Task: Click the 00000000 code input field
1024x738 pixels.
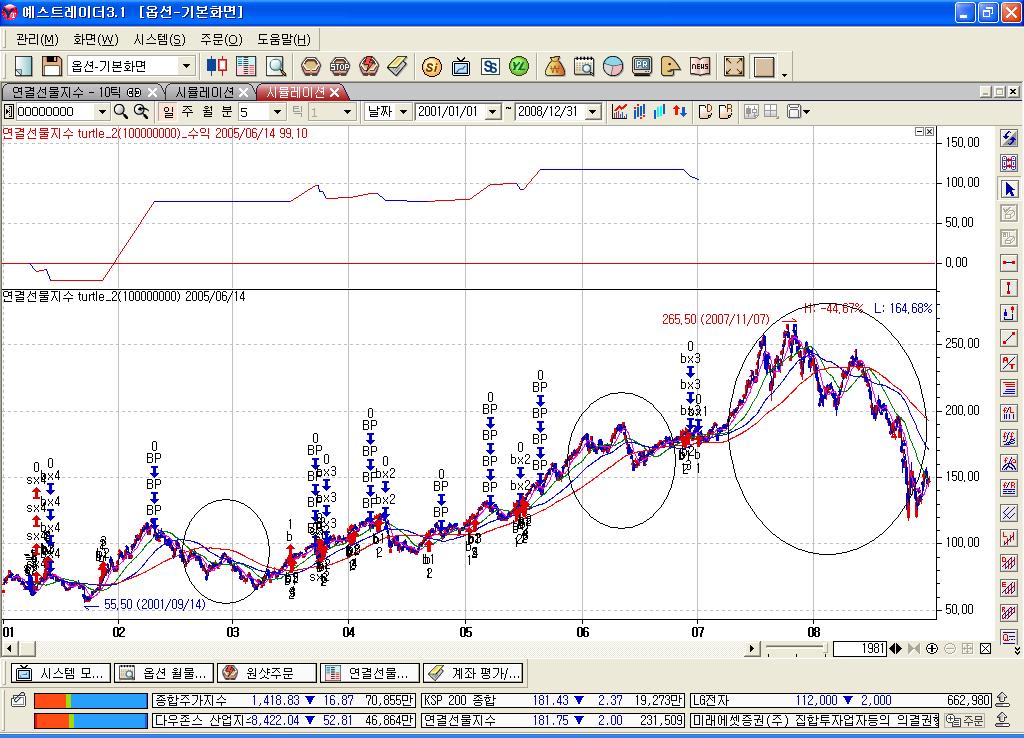Action: coord(55,112)
